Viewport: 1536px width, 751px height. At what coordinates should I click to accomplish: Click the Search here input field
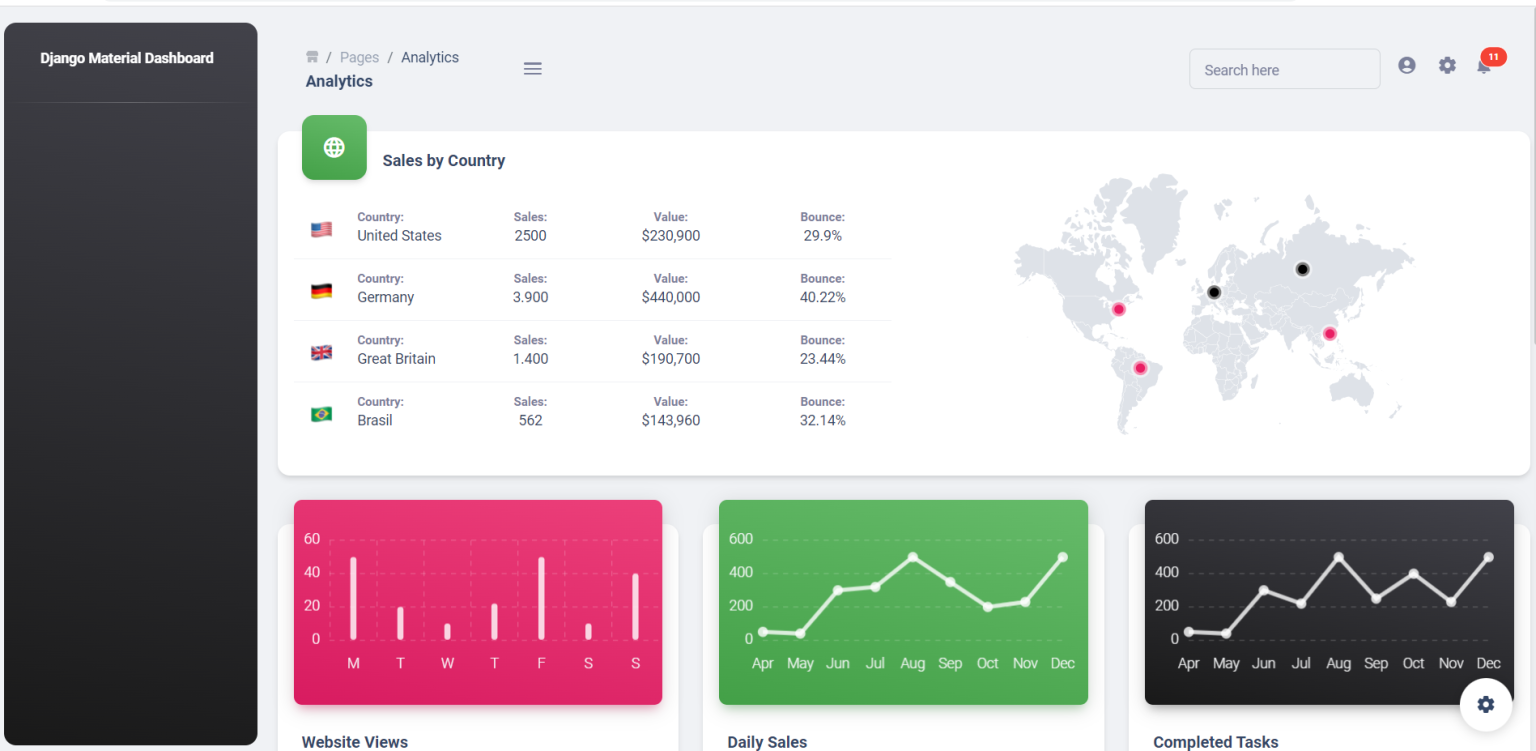pos(1284,70)
